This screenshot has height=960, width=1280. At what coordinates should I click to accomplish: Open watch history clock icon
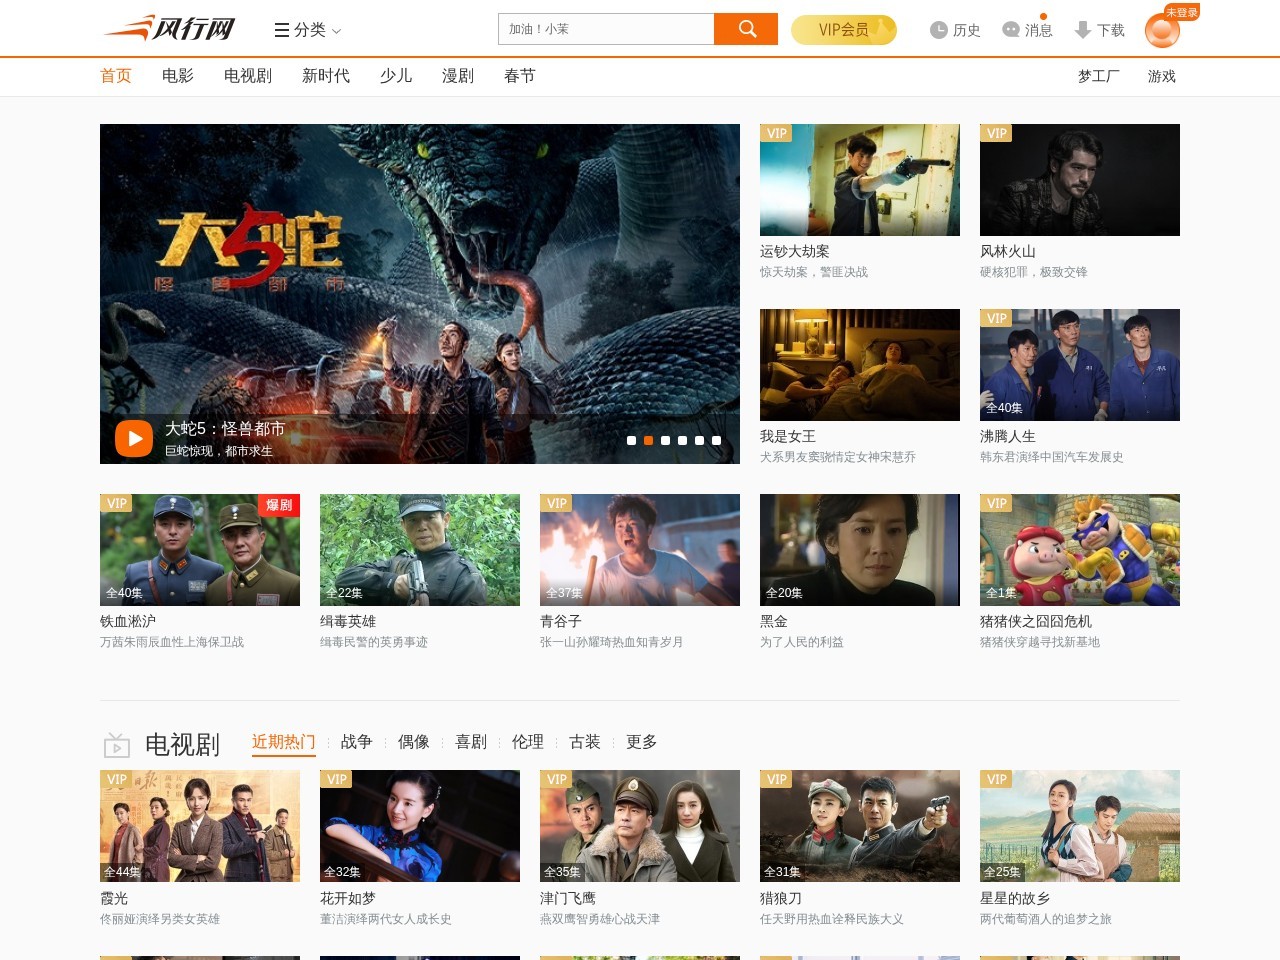pyautogui.click(x=939, y=30)
